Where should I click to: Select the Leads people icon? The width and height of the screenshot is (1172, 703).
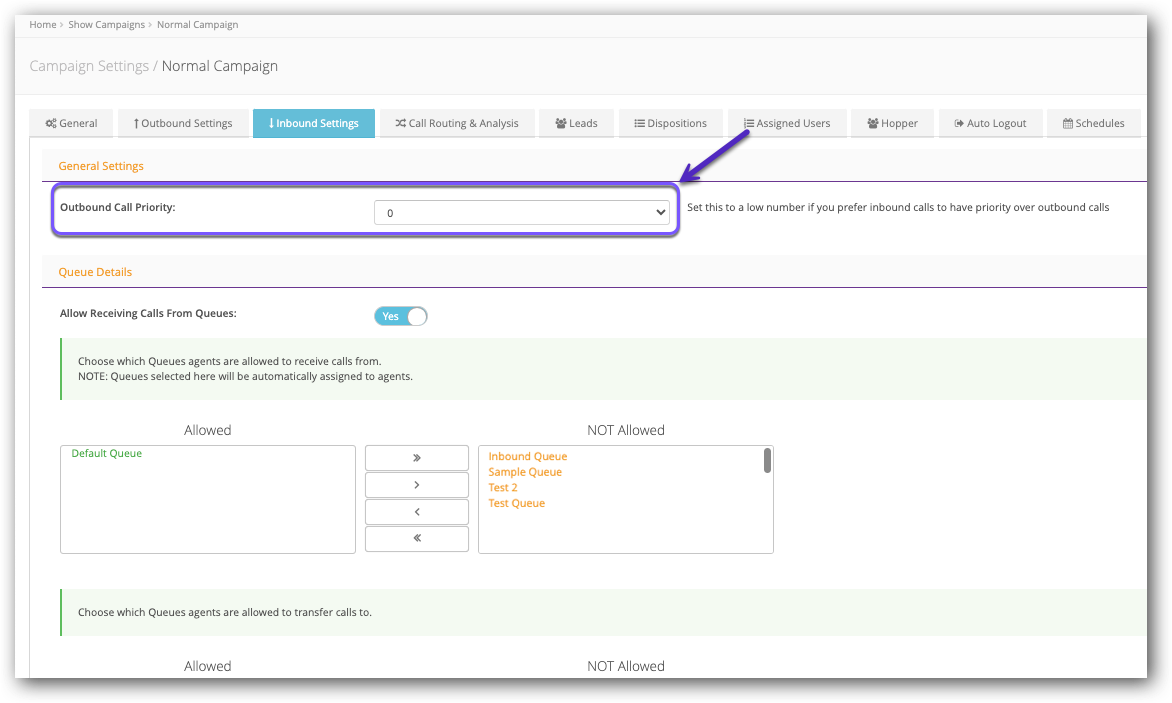[561, 123]
